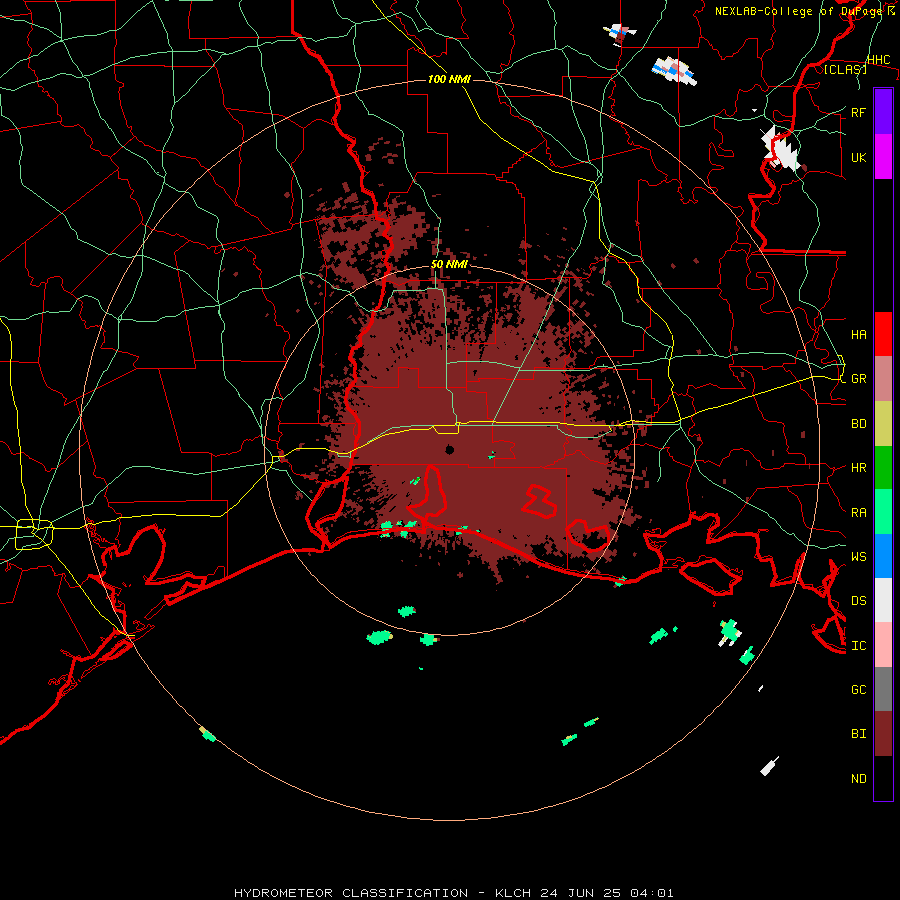This screenshot has height=900, width=900.
Task: Click the 'WS' legend label
Action: coord(858,556)
